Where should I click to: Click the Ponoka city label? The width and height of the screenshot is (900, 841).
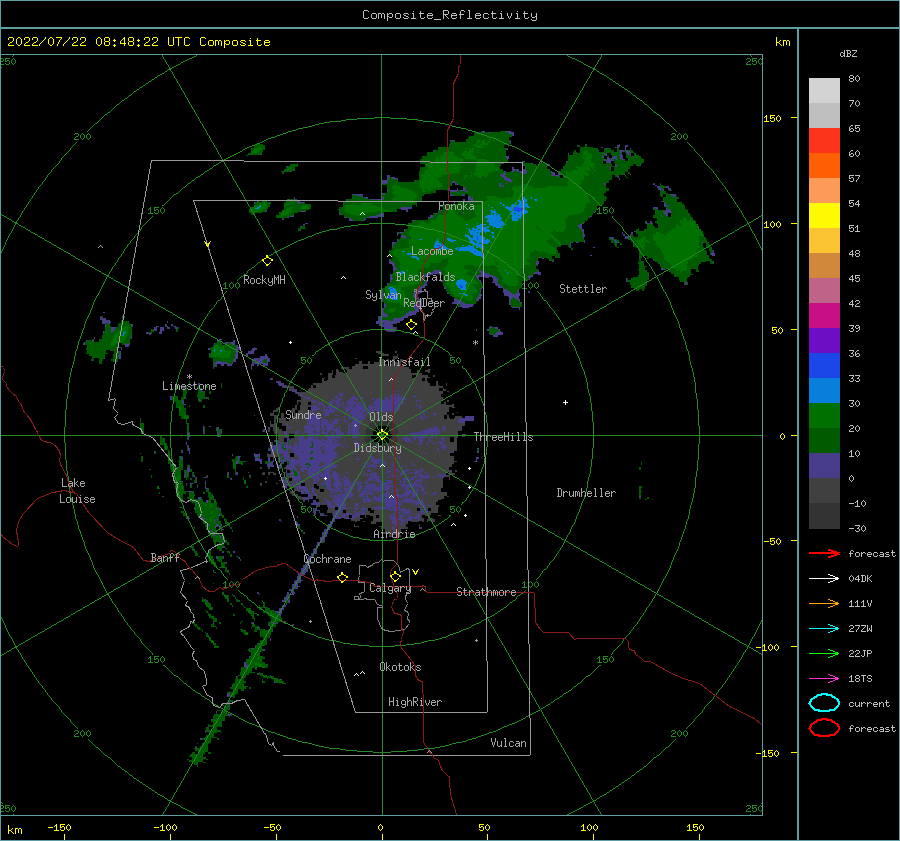[x=456, y=206]
